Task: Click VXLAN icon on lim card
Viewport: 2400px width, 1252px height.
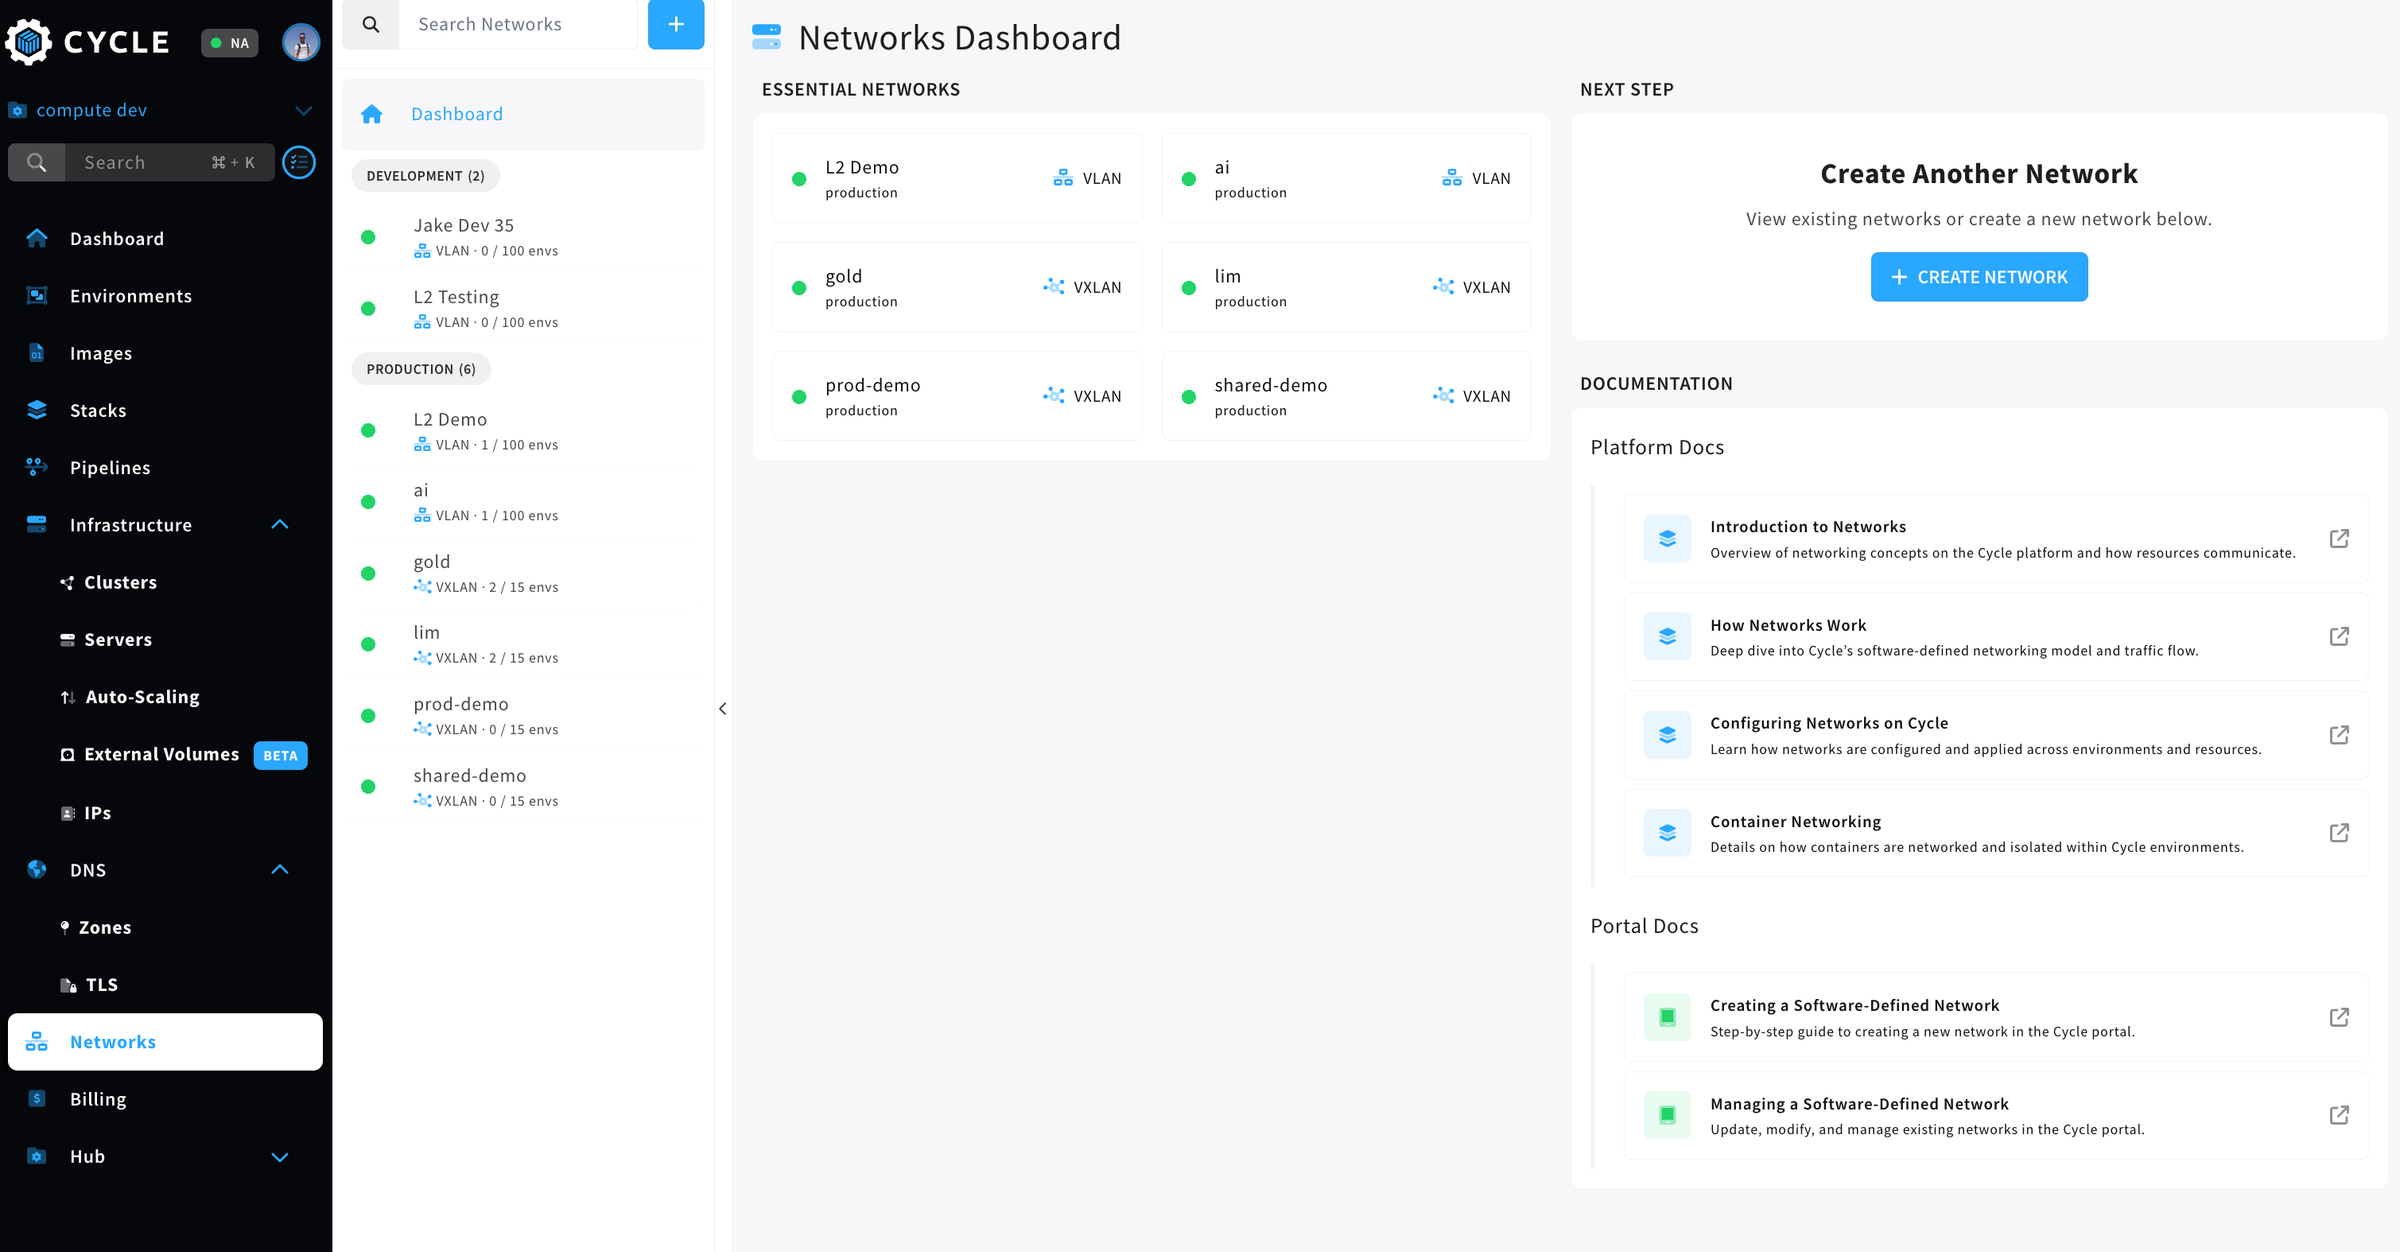Action: 1443,287
